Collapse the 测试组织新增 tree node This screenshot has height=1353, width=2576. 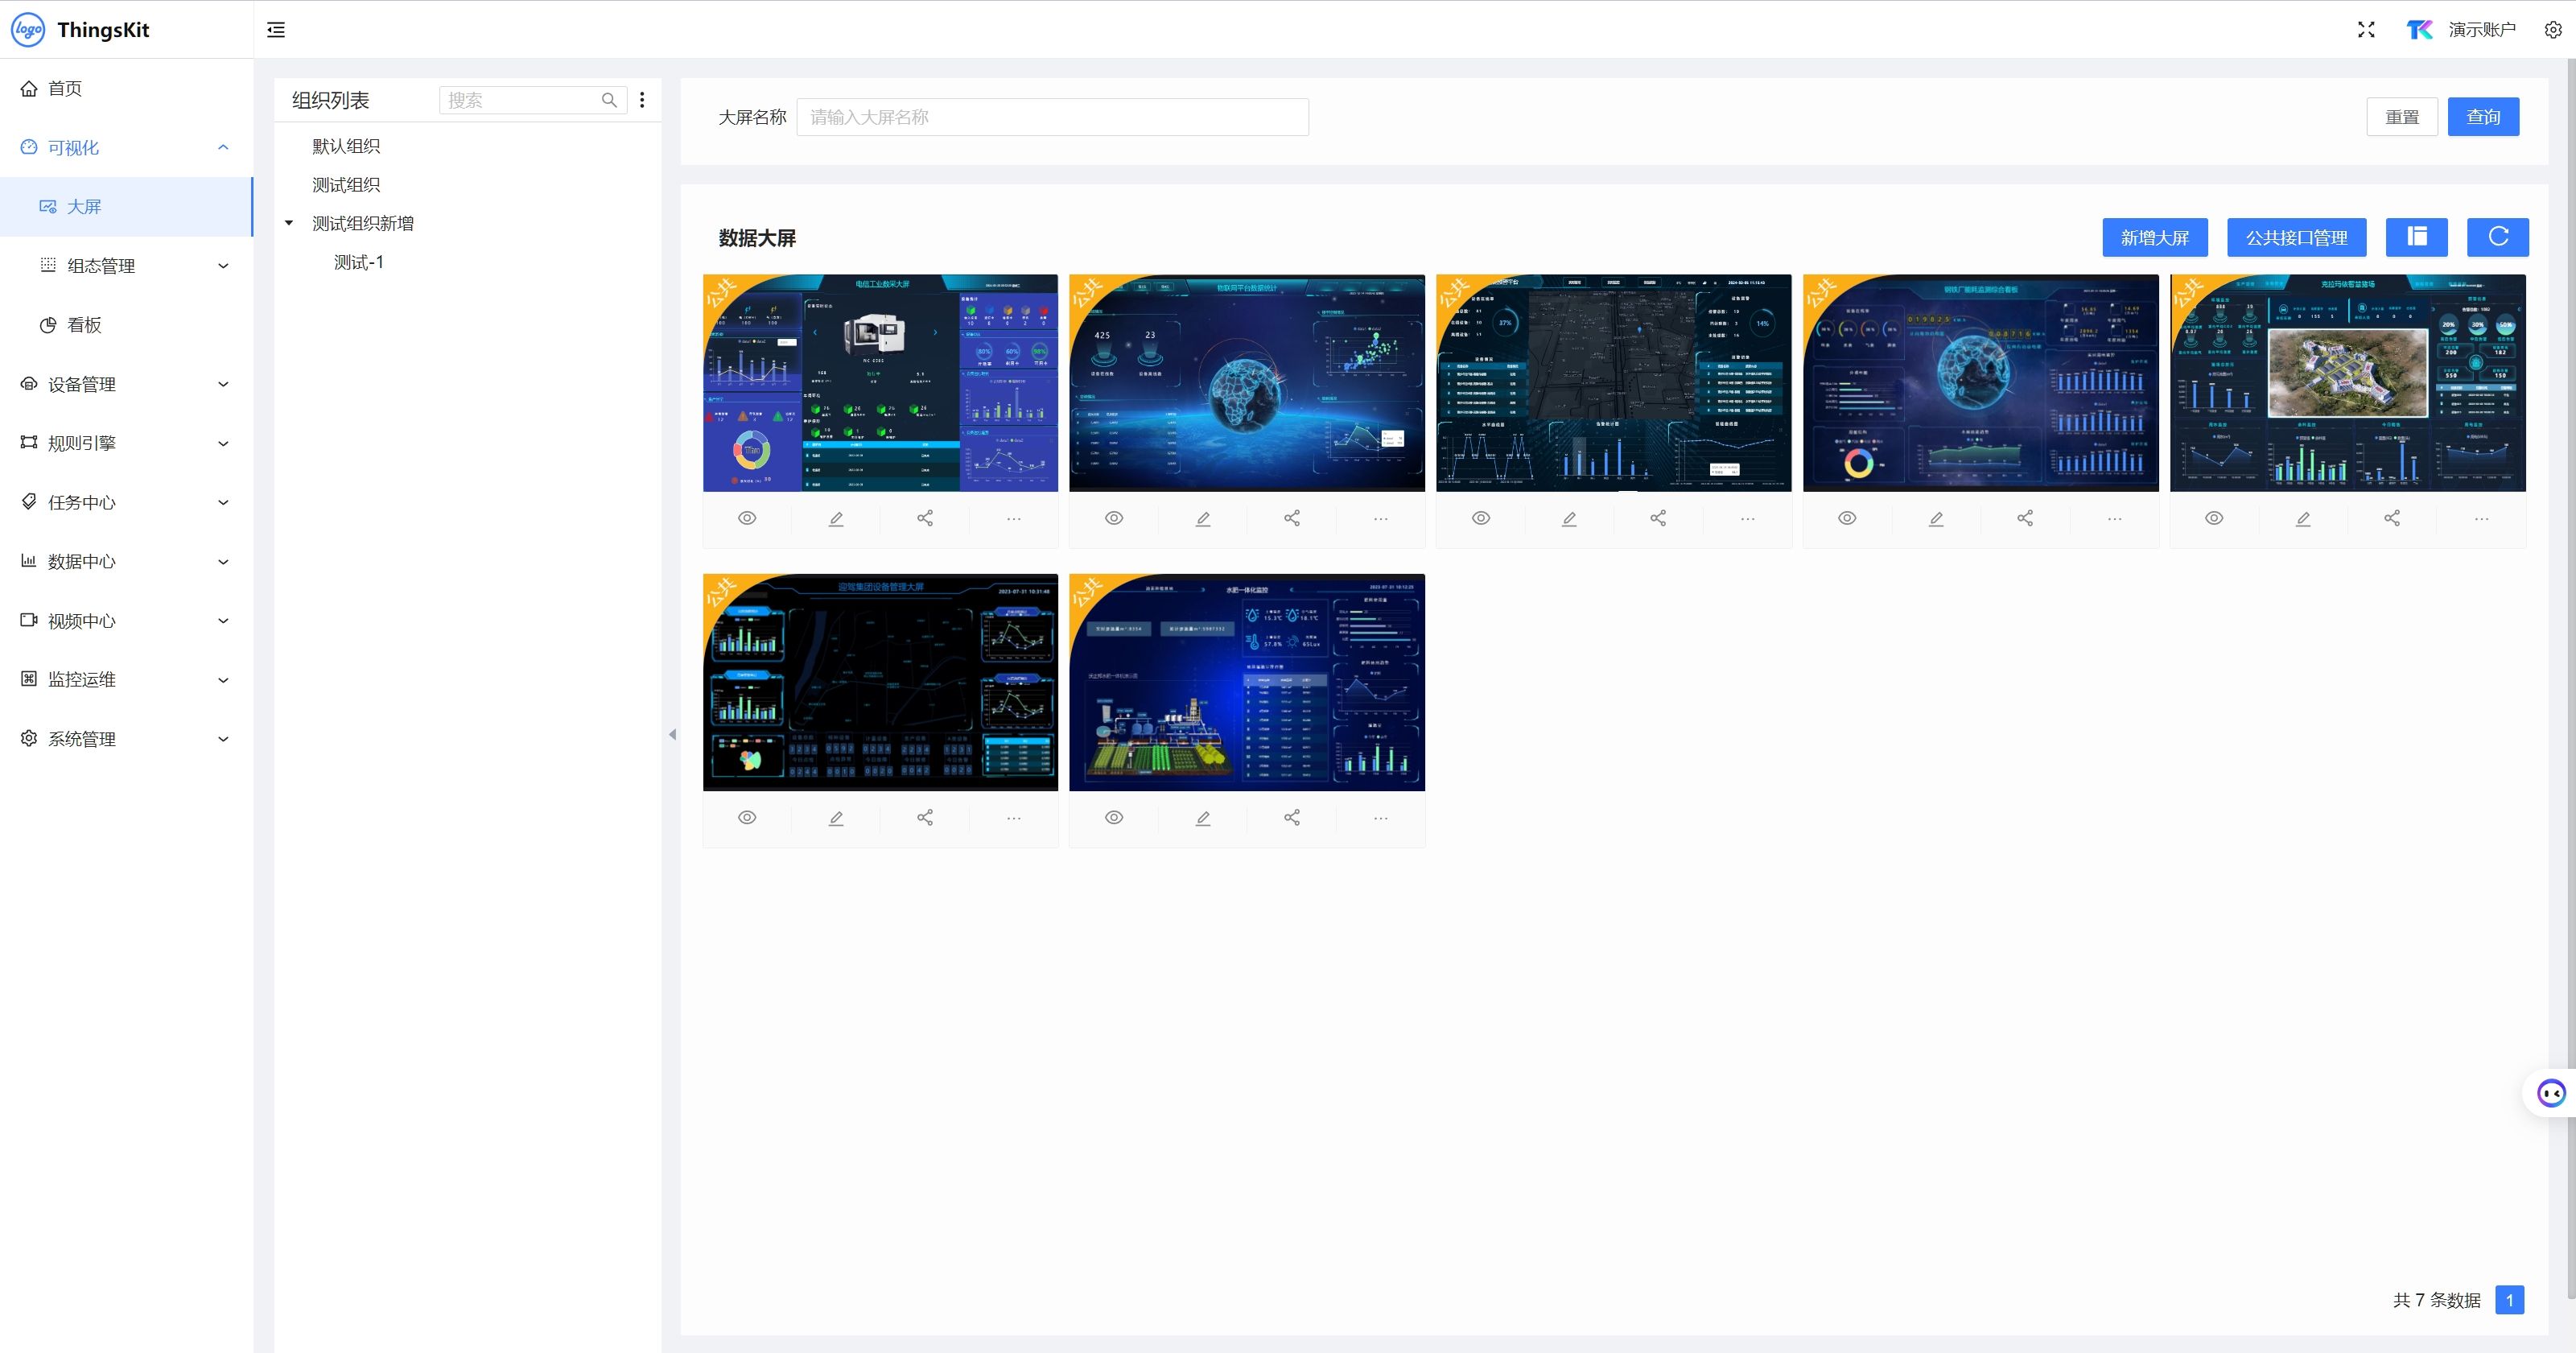coord(289,223)
